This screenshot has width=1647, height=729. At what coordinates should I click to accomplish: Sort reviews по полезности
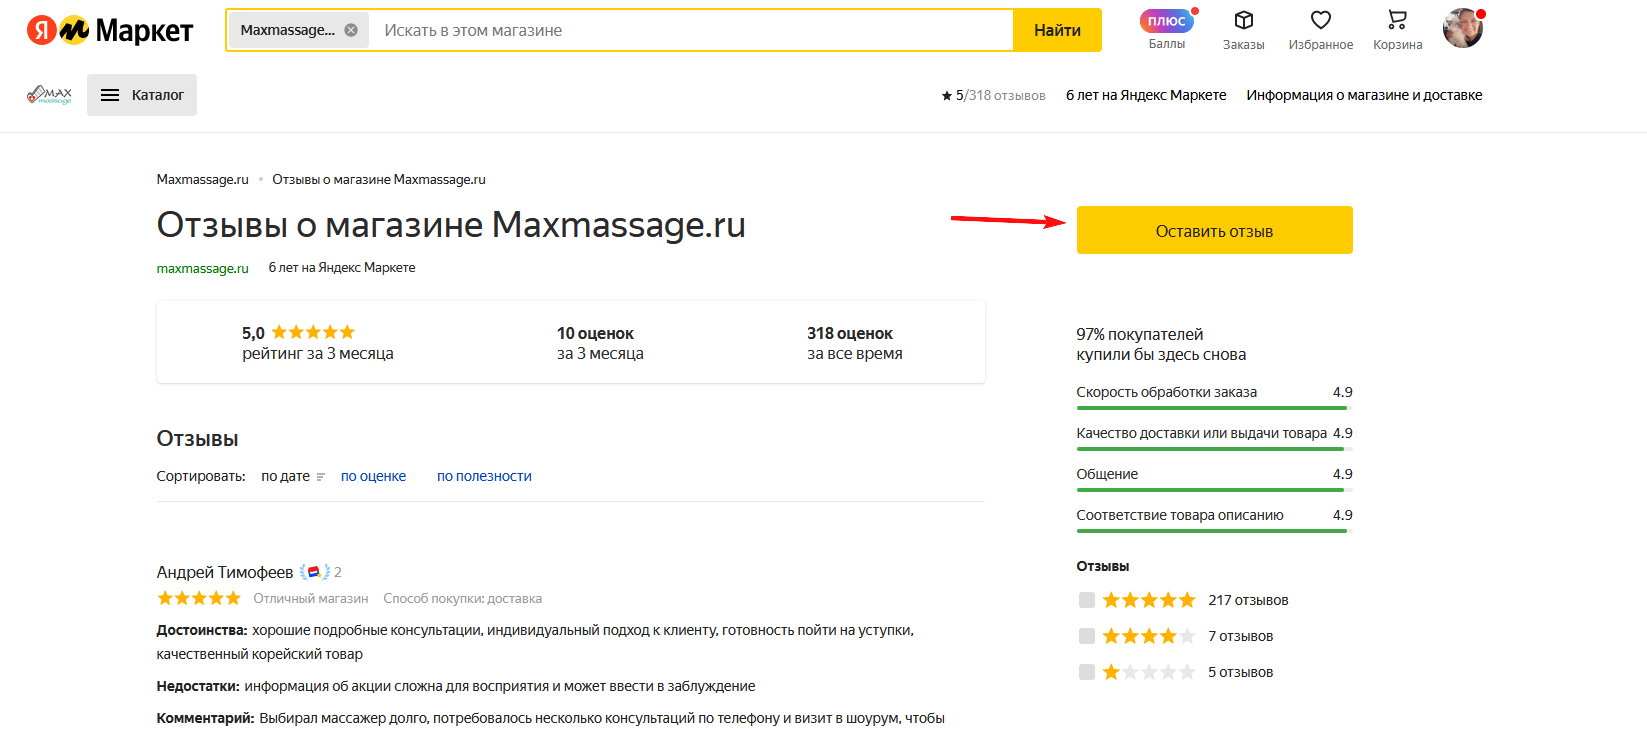coord(484,476)
